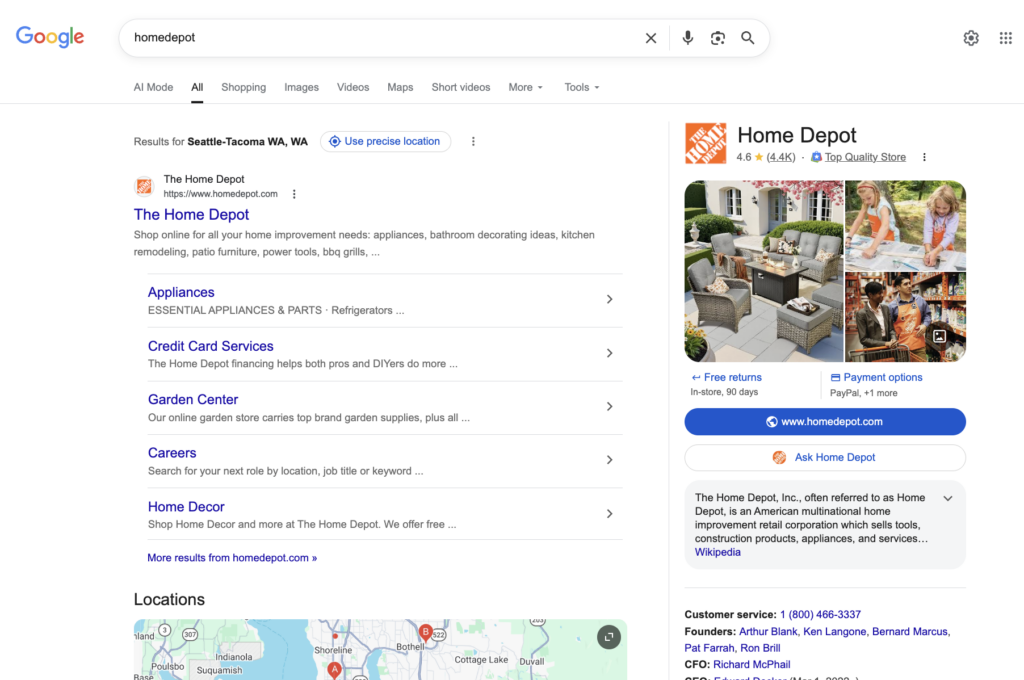Open Google settings gear icon
This screenshot has height=680, width=1024.
click(971, 38)
